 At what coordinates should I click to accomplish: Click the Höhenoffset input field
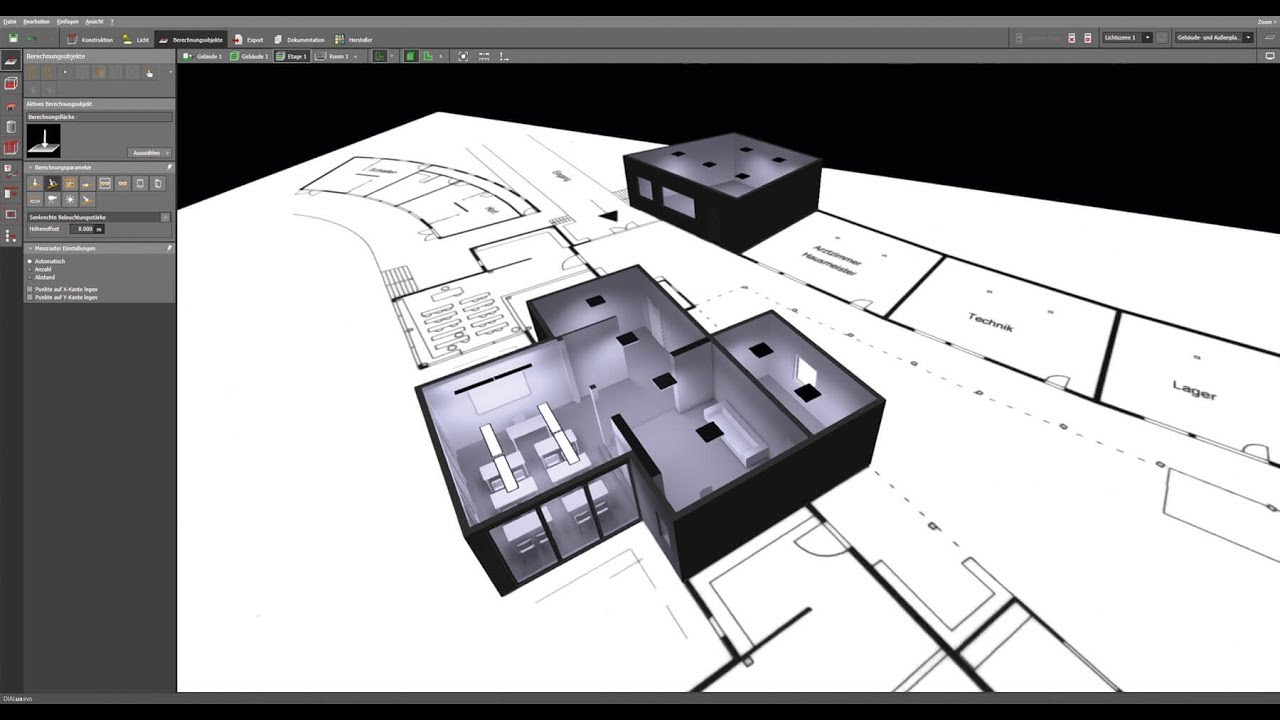pyautogui.click(x=86, y=229)
